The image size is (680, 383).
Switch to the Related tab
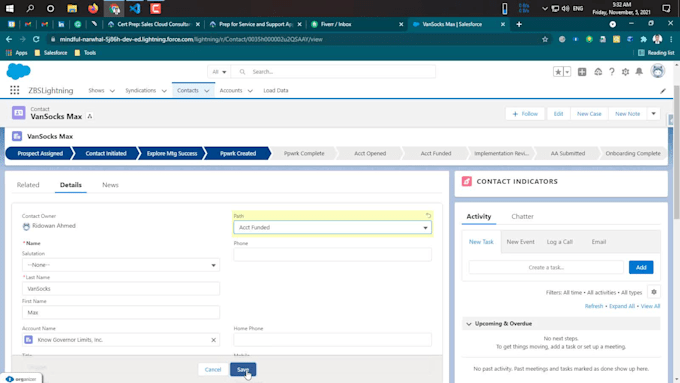point(28,185)
